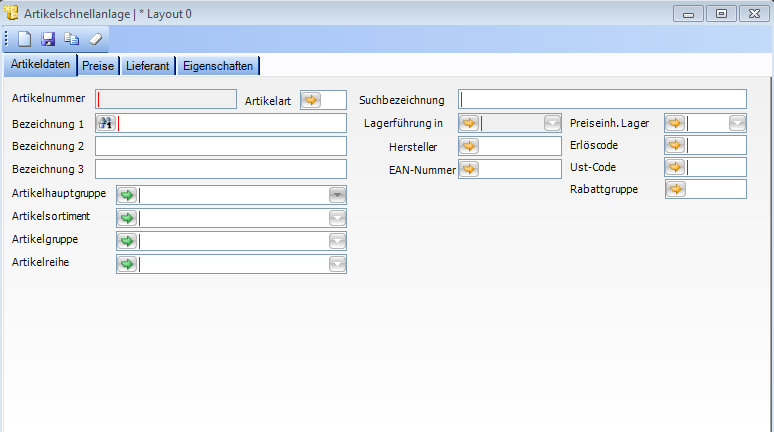
Task: Click the Artikelart lookup arrow button
Action: coord(311,100)
